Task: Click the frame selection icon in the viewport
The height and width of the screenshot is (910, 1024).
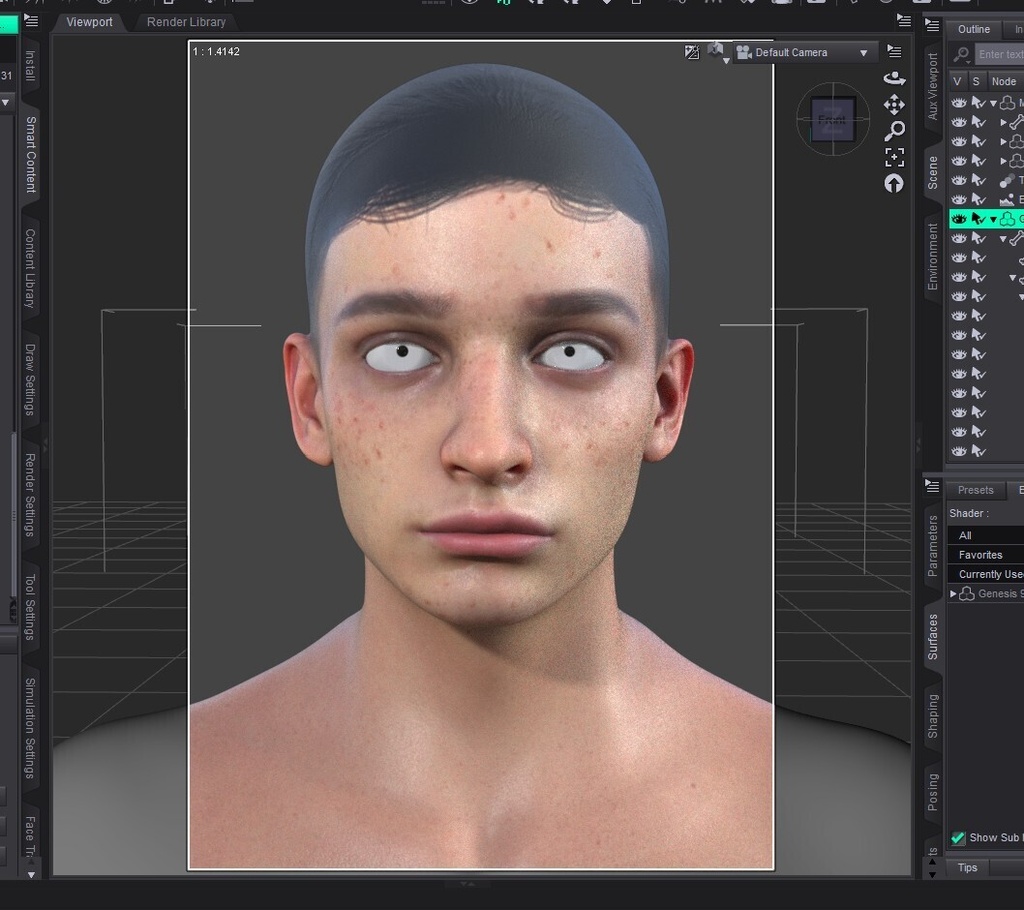Action: click(894, 157)
